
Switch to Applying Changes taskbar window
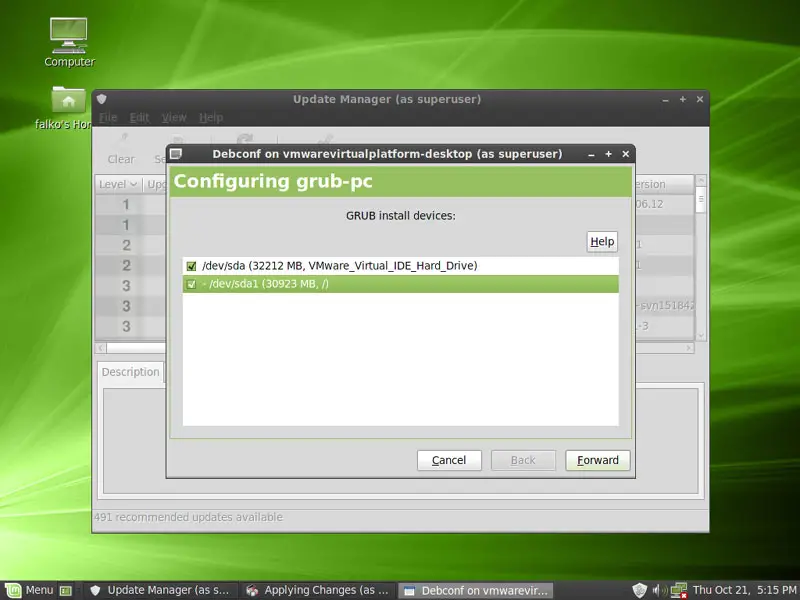point(317,590)
